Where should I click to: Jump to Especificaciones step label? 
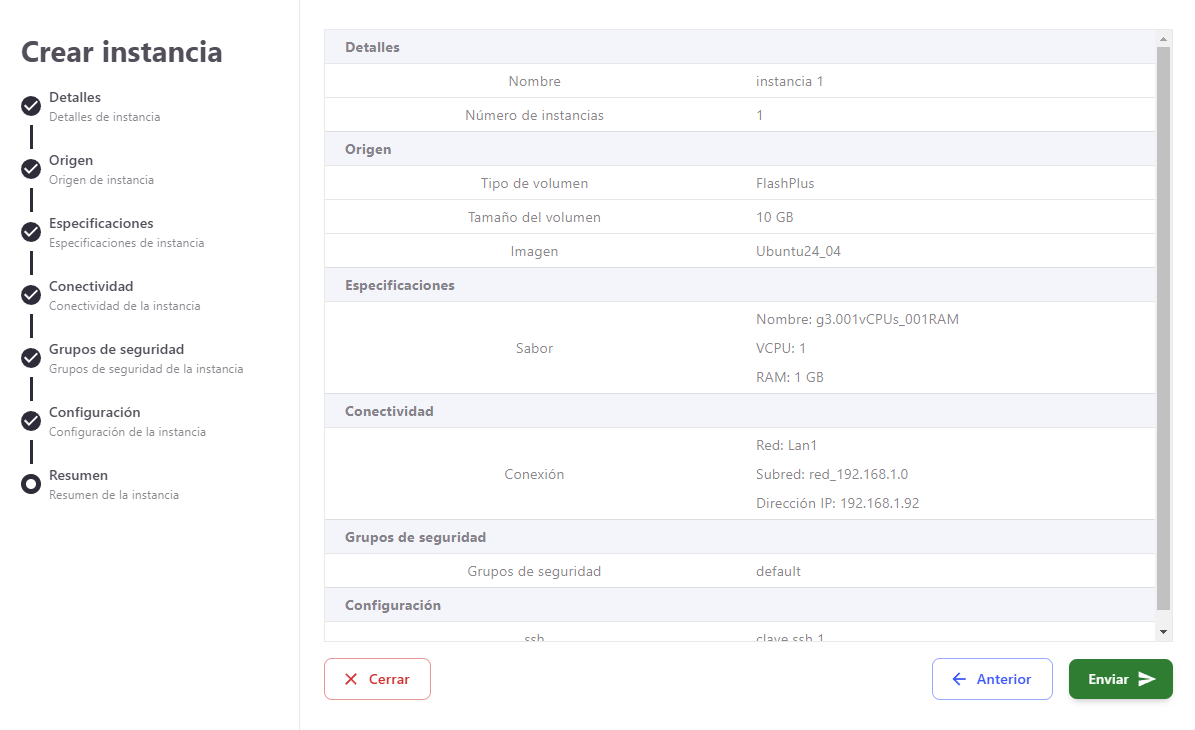click(x=101, y=224)
